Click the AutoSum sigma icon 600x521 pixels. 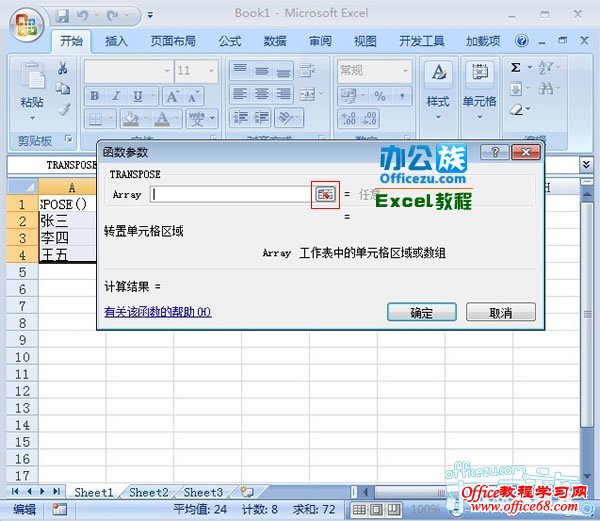click(516, 68)
